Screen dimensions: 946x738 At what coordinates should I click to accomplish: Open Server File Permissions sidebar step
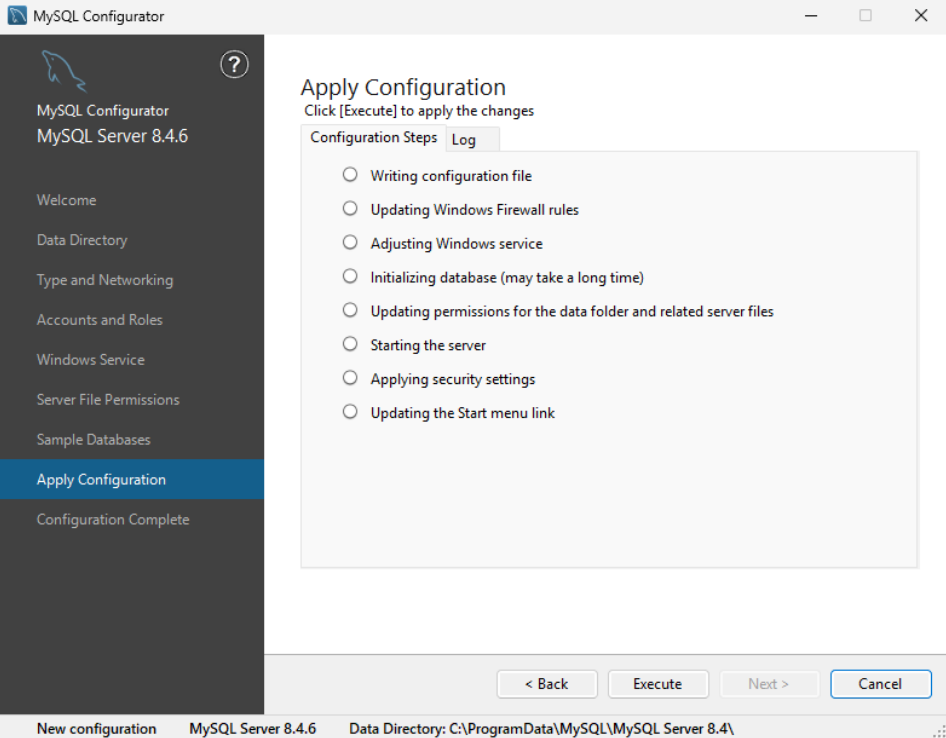pos(108,400)
